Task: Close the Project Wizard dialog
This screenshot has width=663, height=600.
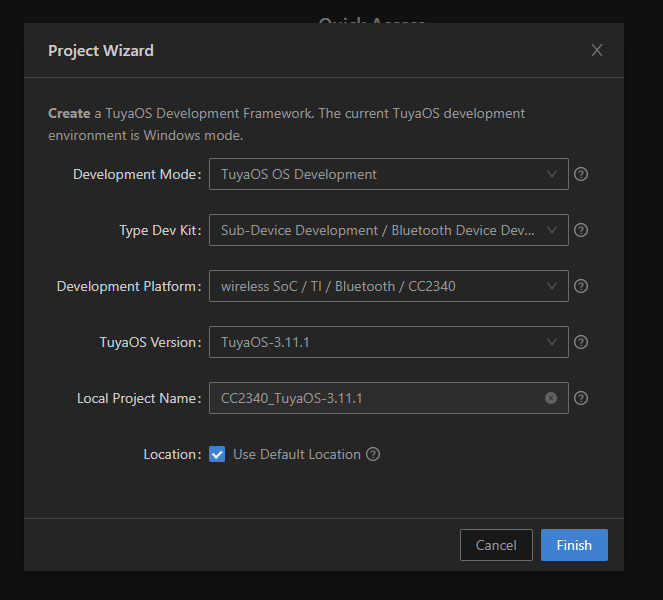Action: (x=597, y=50)
